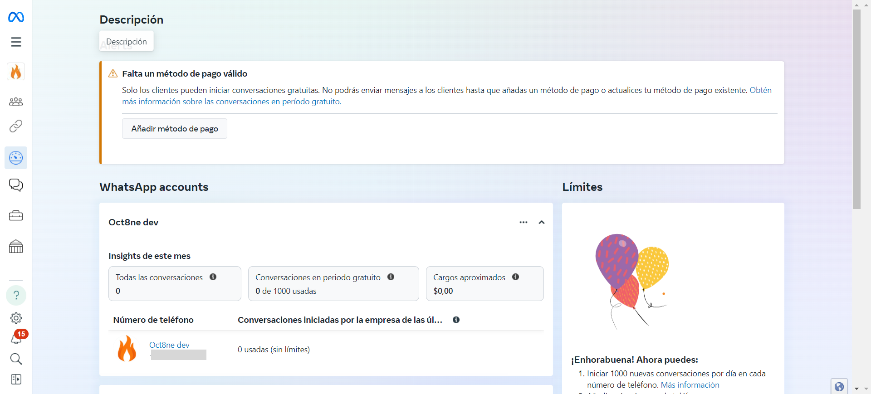Screen dimensions: 871x394
Task: Click the search magnifier icon
Action: pyautogui.click(x=16, y=359)
